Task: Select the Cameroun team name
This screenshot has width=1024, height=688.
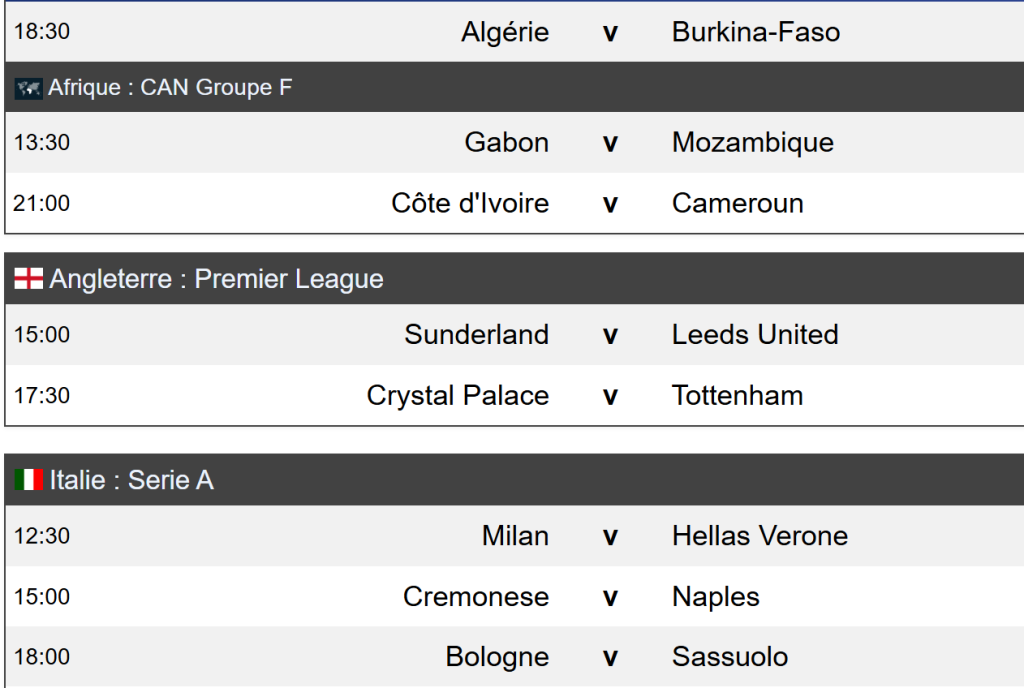Action: point(738,204)
